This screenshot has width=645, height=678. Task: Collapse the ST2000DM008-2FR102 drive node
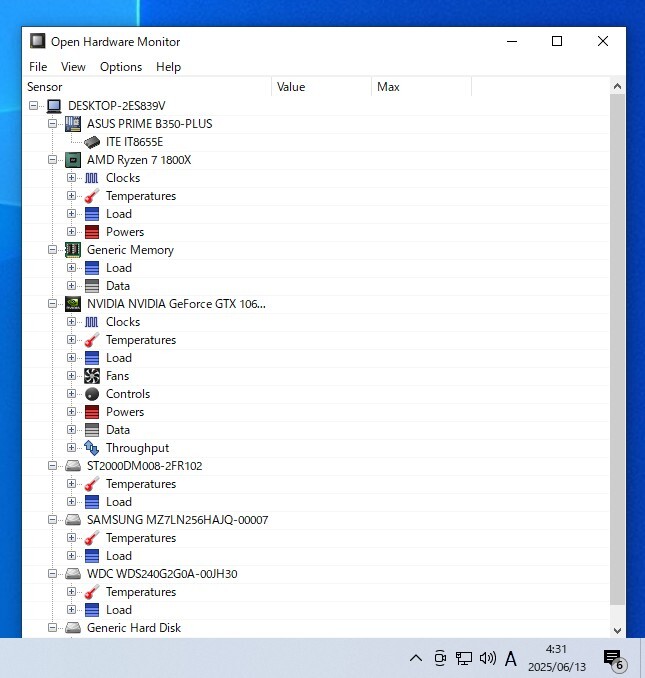tap(52, 466)
